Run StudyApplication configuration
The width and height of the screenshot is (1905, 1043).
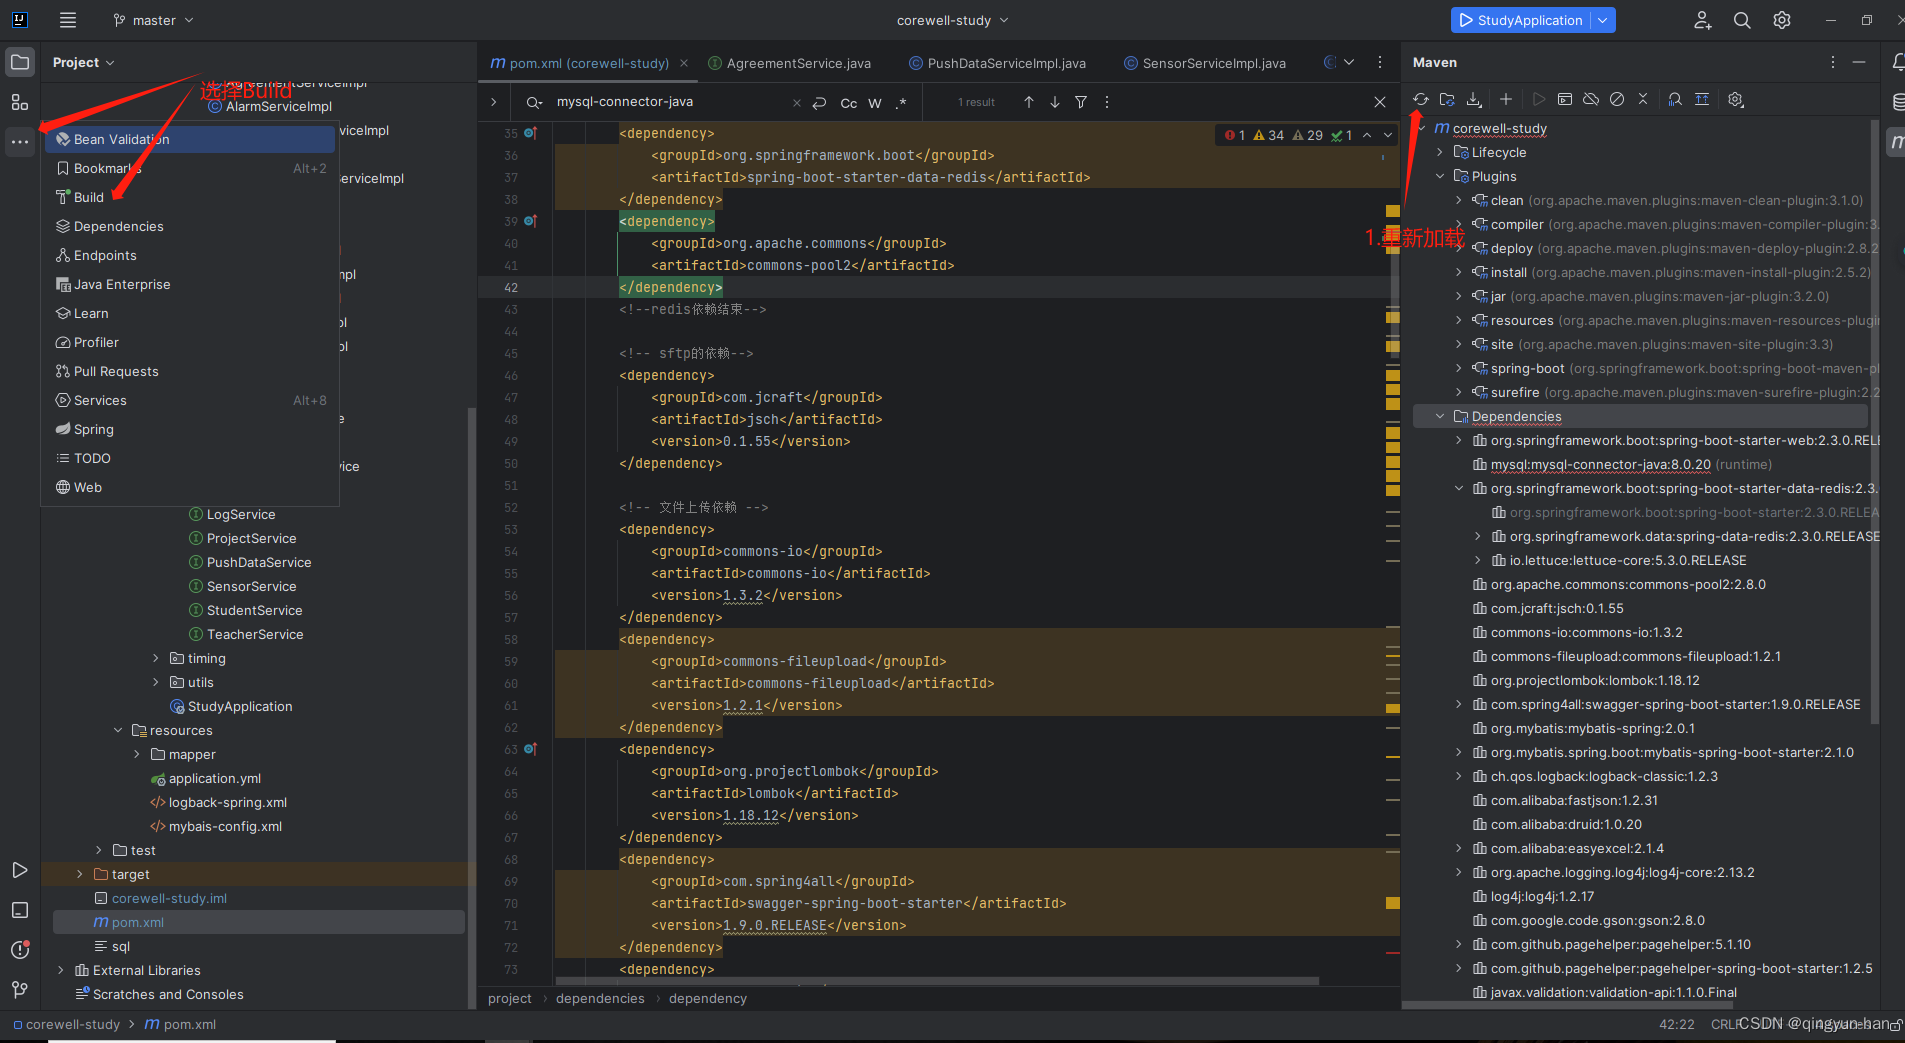pos(1520,20)
